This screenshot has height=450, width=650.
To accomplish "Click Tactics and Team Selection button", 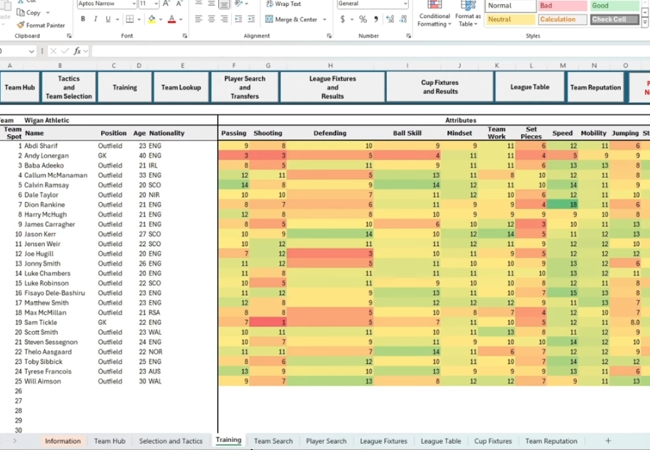I will [69, 87].
